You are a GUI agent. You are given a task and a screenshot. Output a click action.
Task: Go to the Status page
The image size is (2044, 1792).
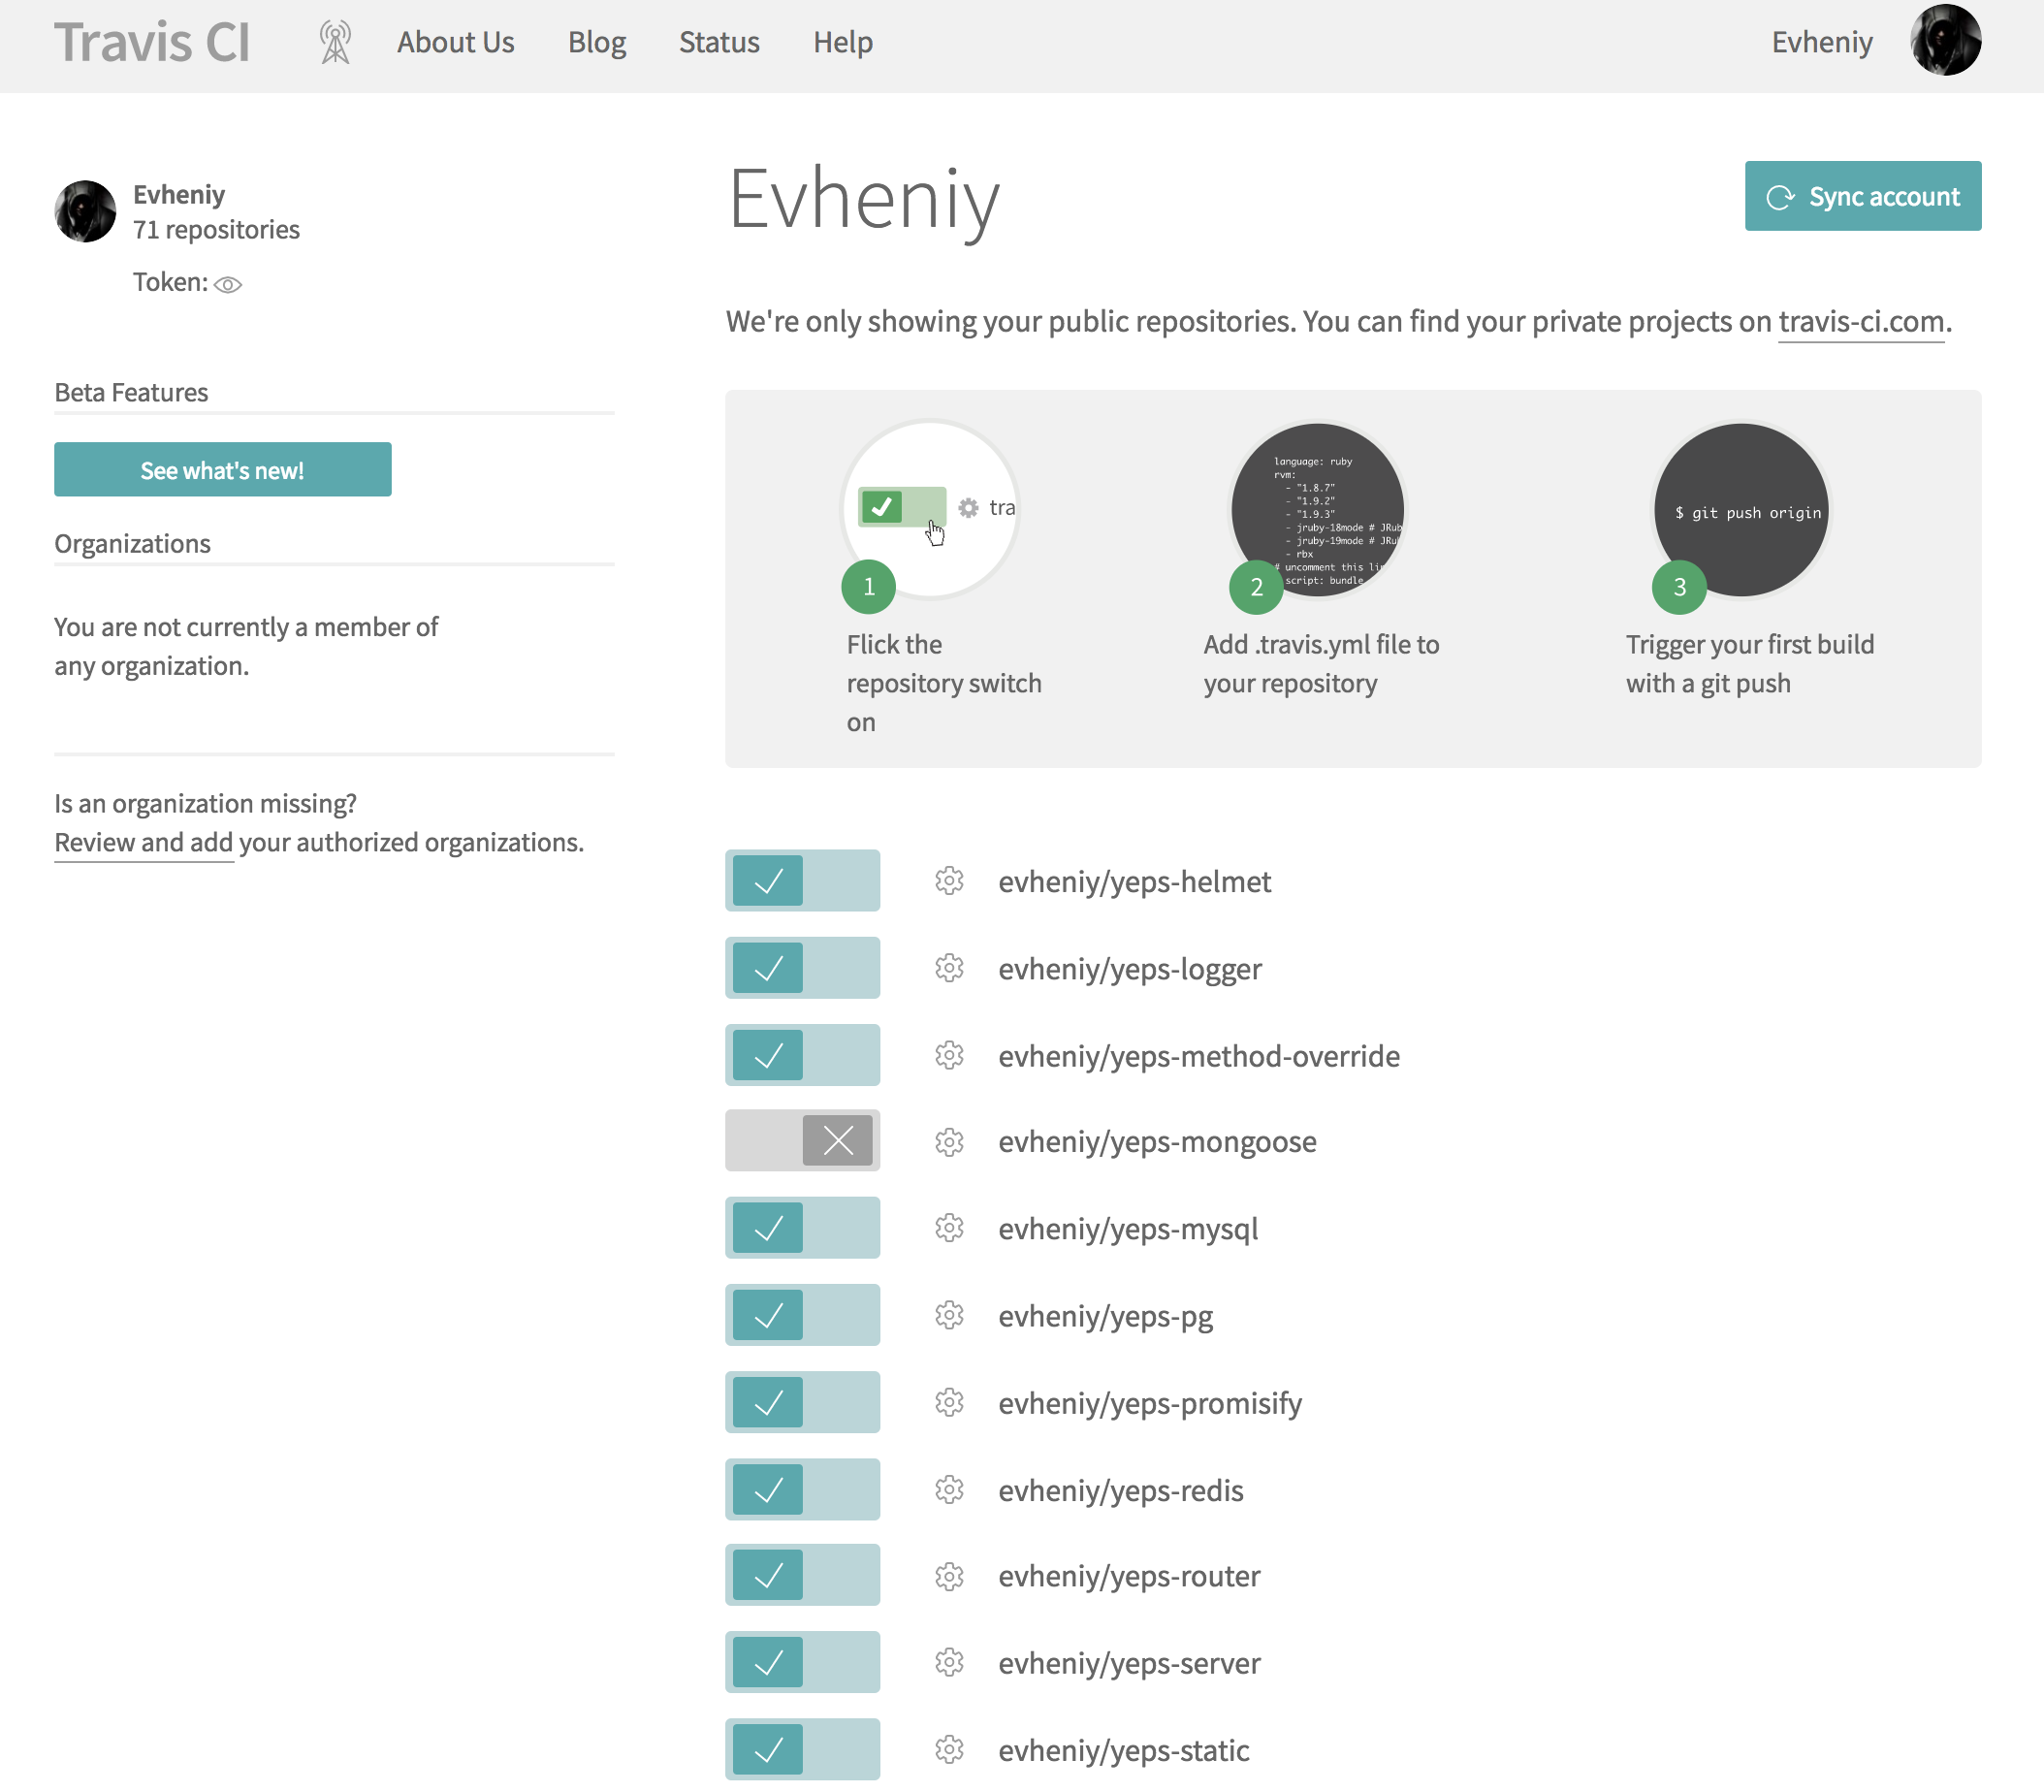tap(719, 42)
